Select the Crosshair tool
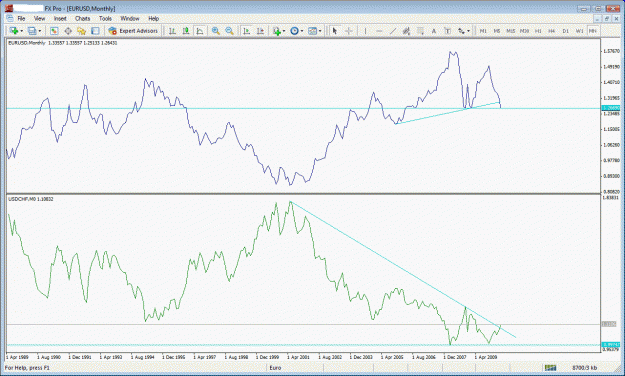This screenshot has width=625, height=376. 349,31
